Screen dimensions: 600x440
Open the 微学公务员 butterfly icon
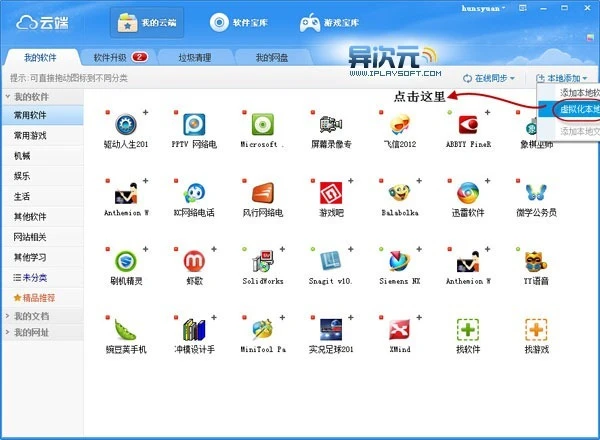pos(536,193)
